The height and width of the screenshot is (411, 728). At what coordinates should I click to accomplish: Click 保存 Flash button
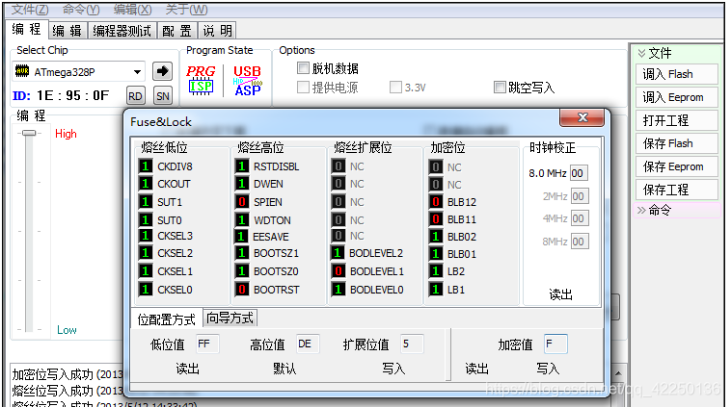coord(676,144)
